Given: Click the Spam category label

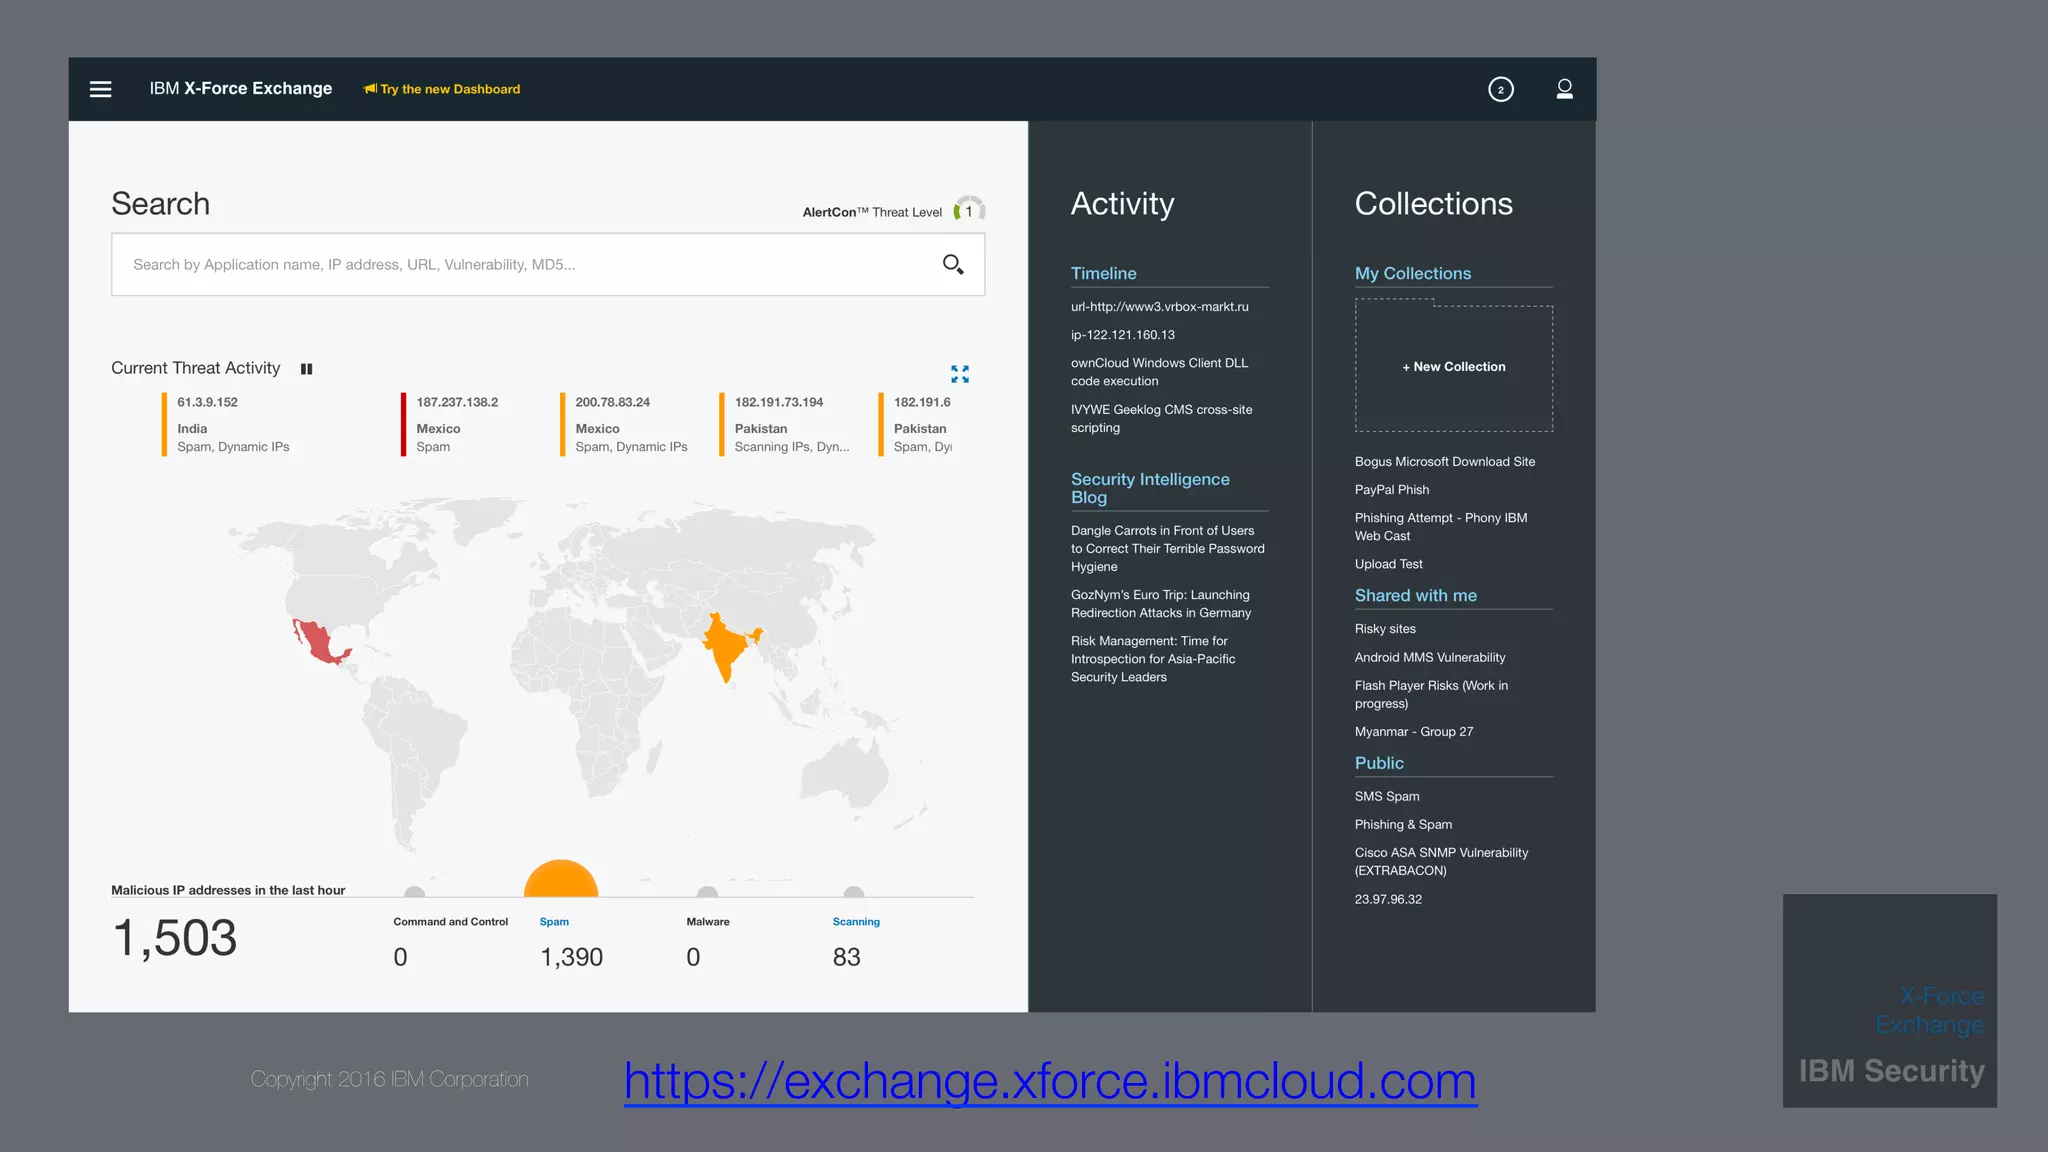Looking at the screenshot, I should (x=554, y=922).
